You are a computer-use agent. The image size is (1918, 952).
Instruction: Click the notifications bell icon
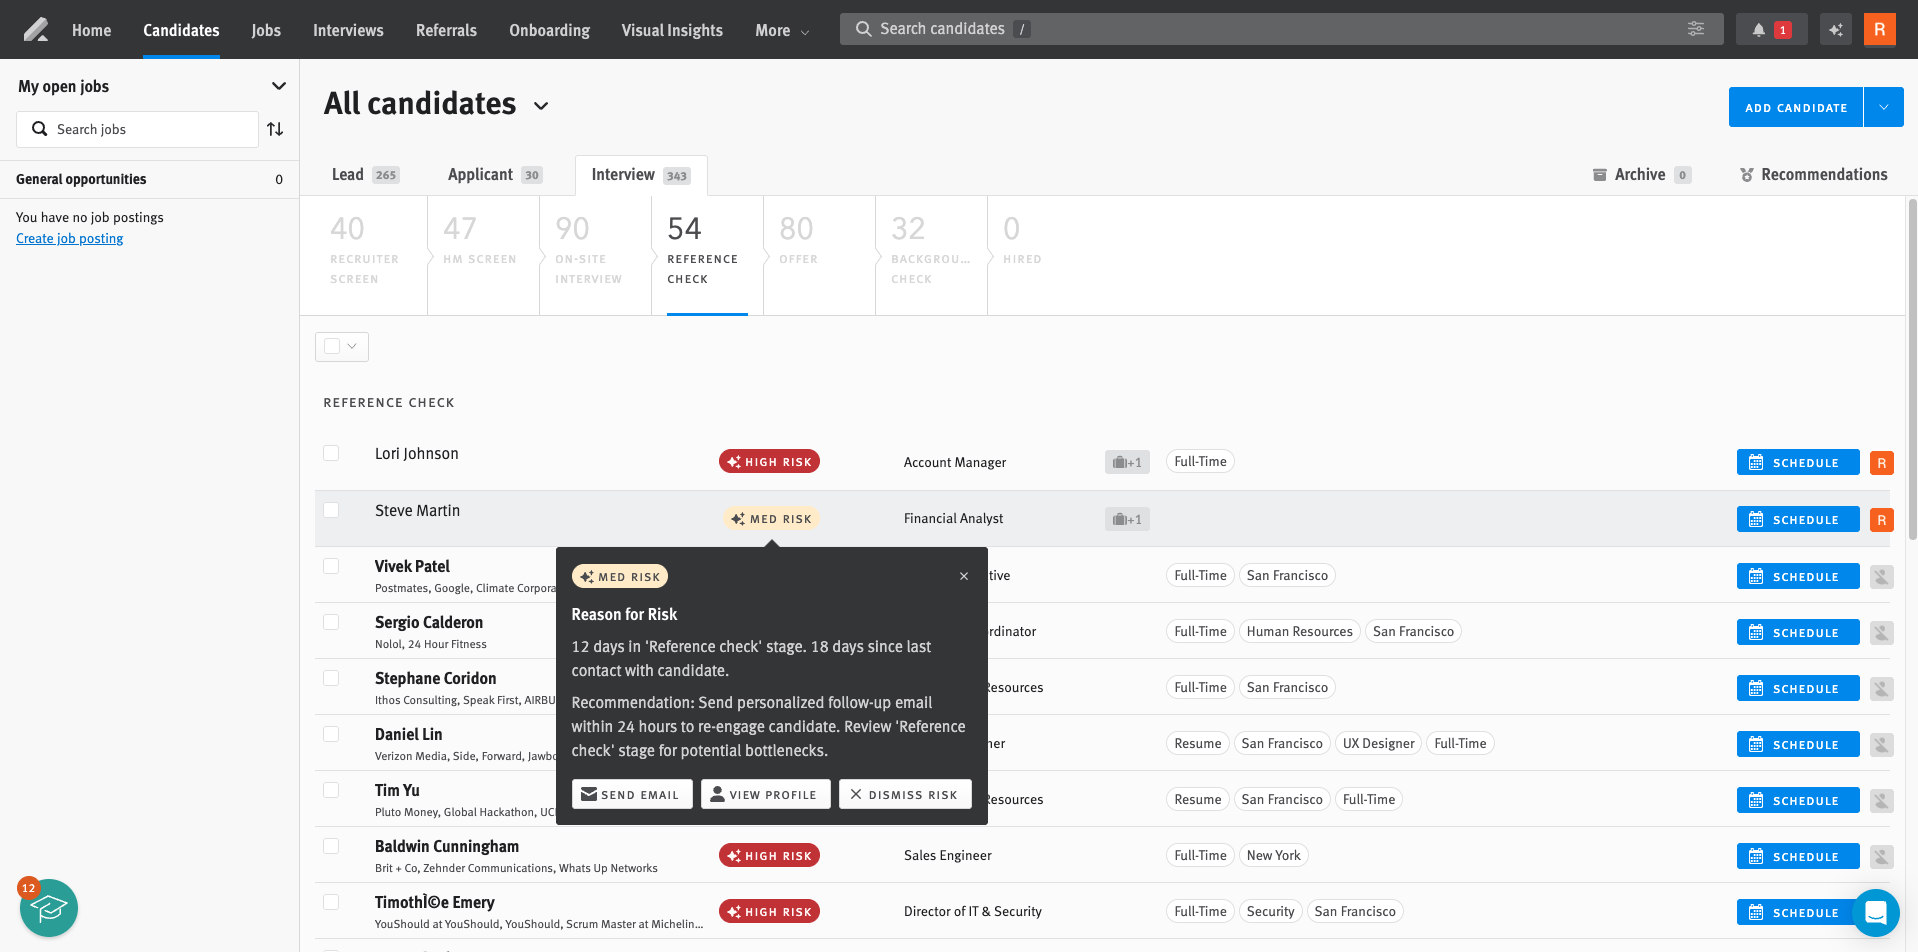[x=1758, y=30]
